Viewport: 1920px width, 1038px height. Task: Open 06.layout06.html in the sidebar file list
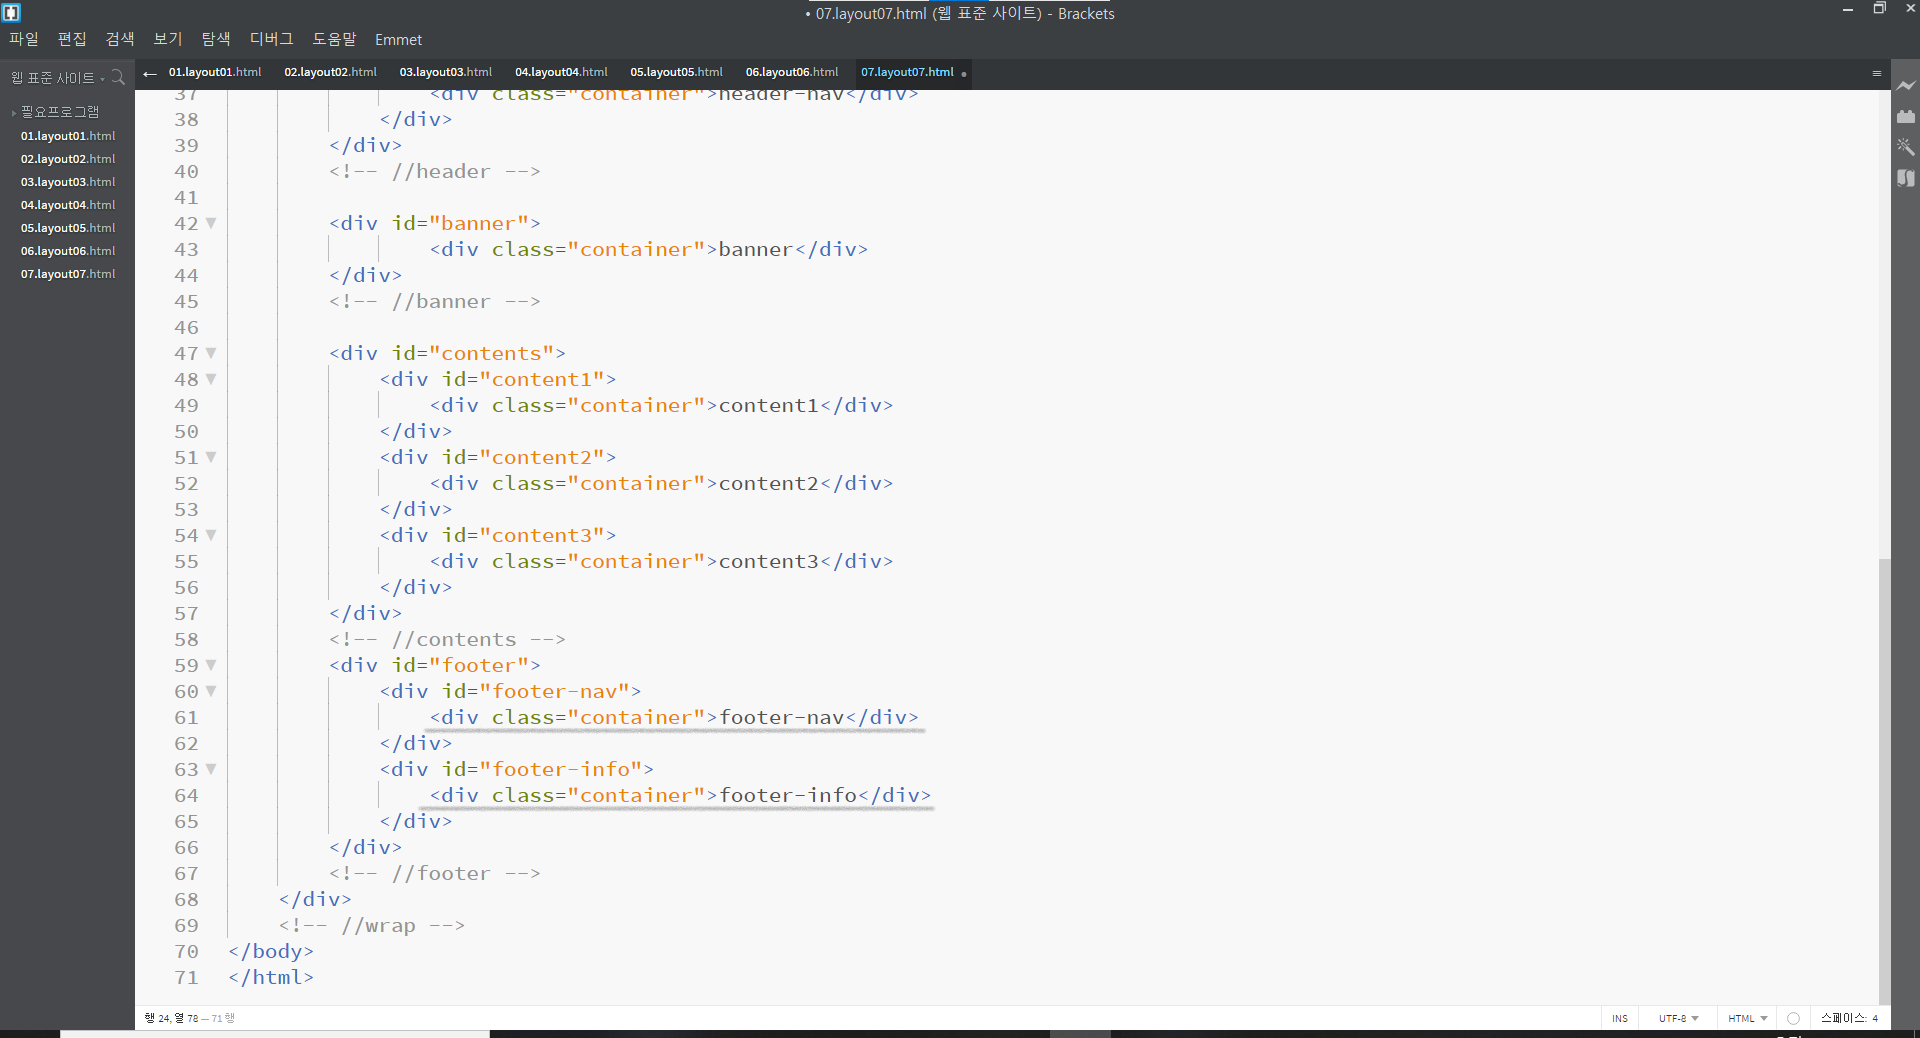click(x=68, y=251)
